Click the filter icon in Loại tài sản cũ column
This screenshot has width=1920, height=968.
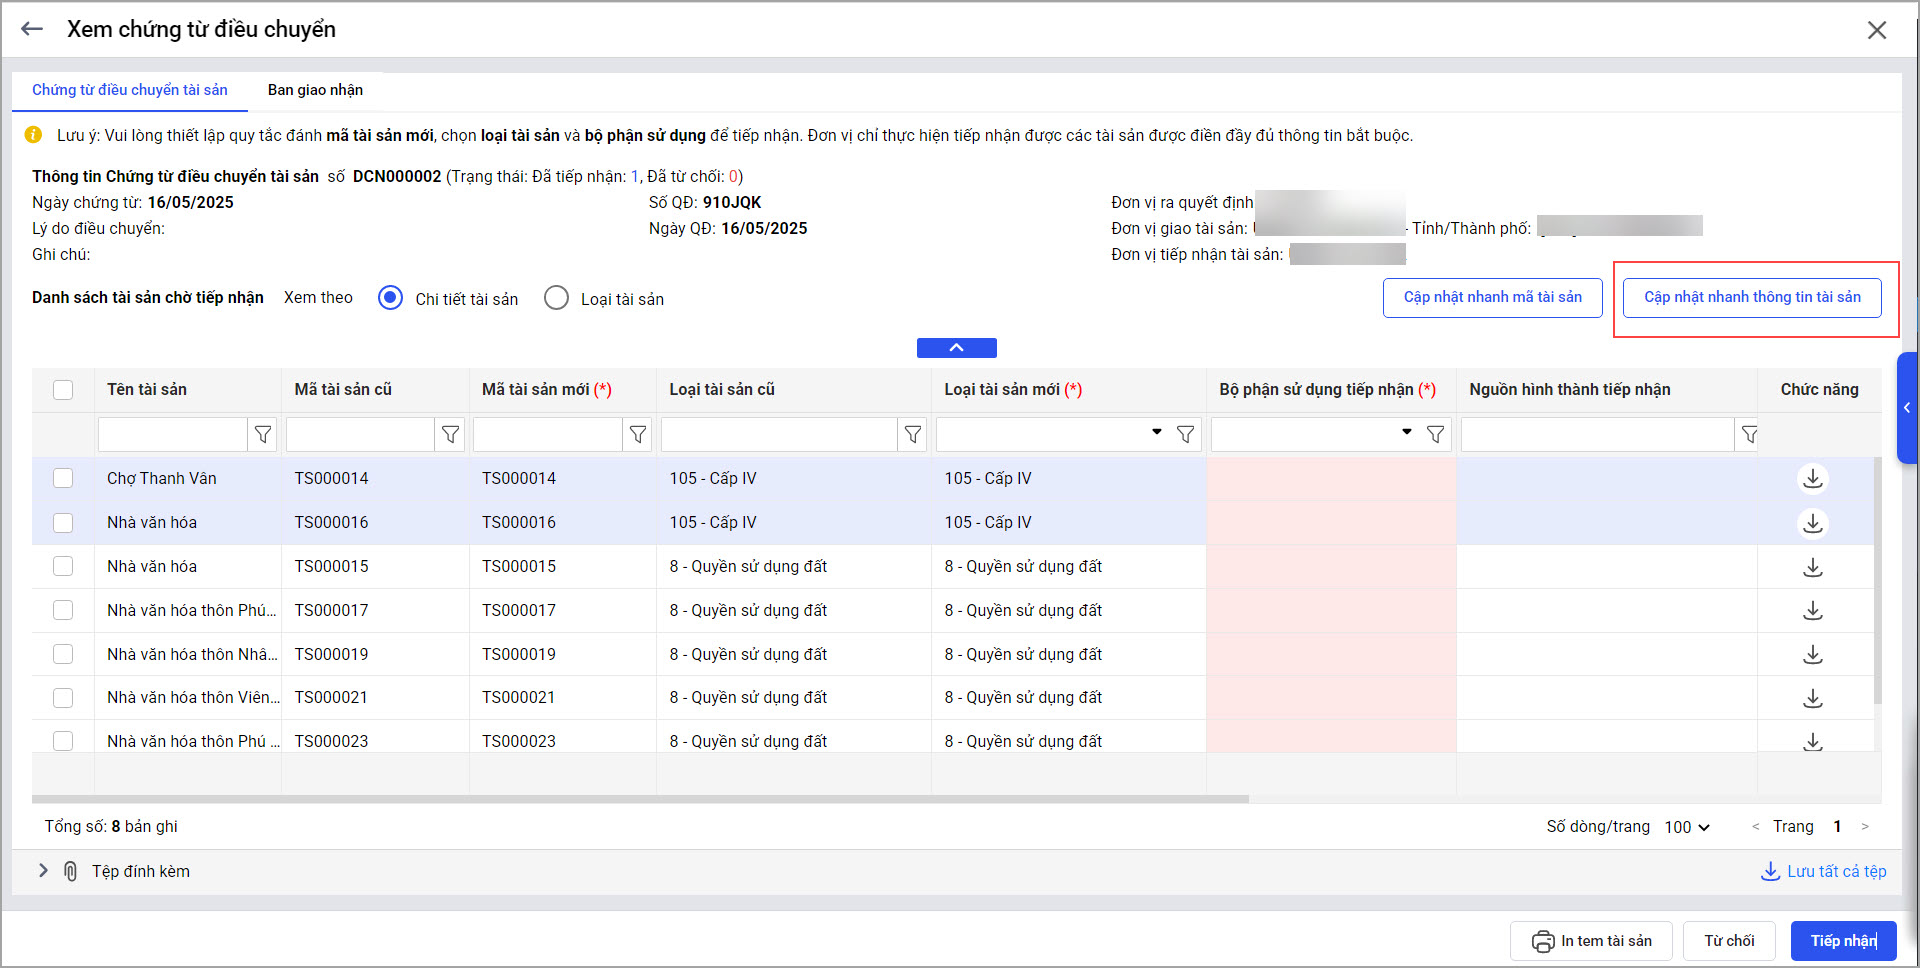pyautogui.click(x=912, y=435)
